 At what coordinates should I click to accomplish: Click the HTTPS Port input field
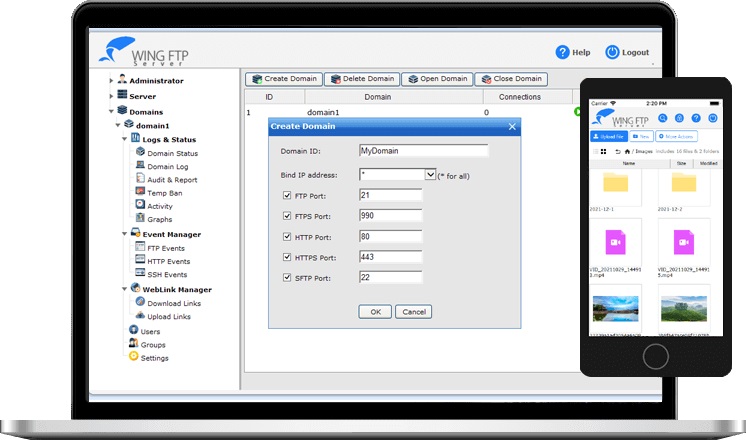coord(391,257)
